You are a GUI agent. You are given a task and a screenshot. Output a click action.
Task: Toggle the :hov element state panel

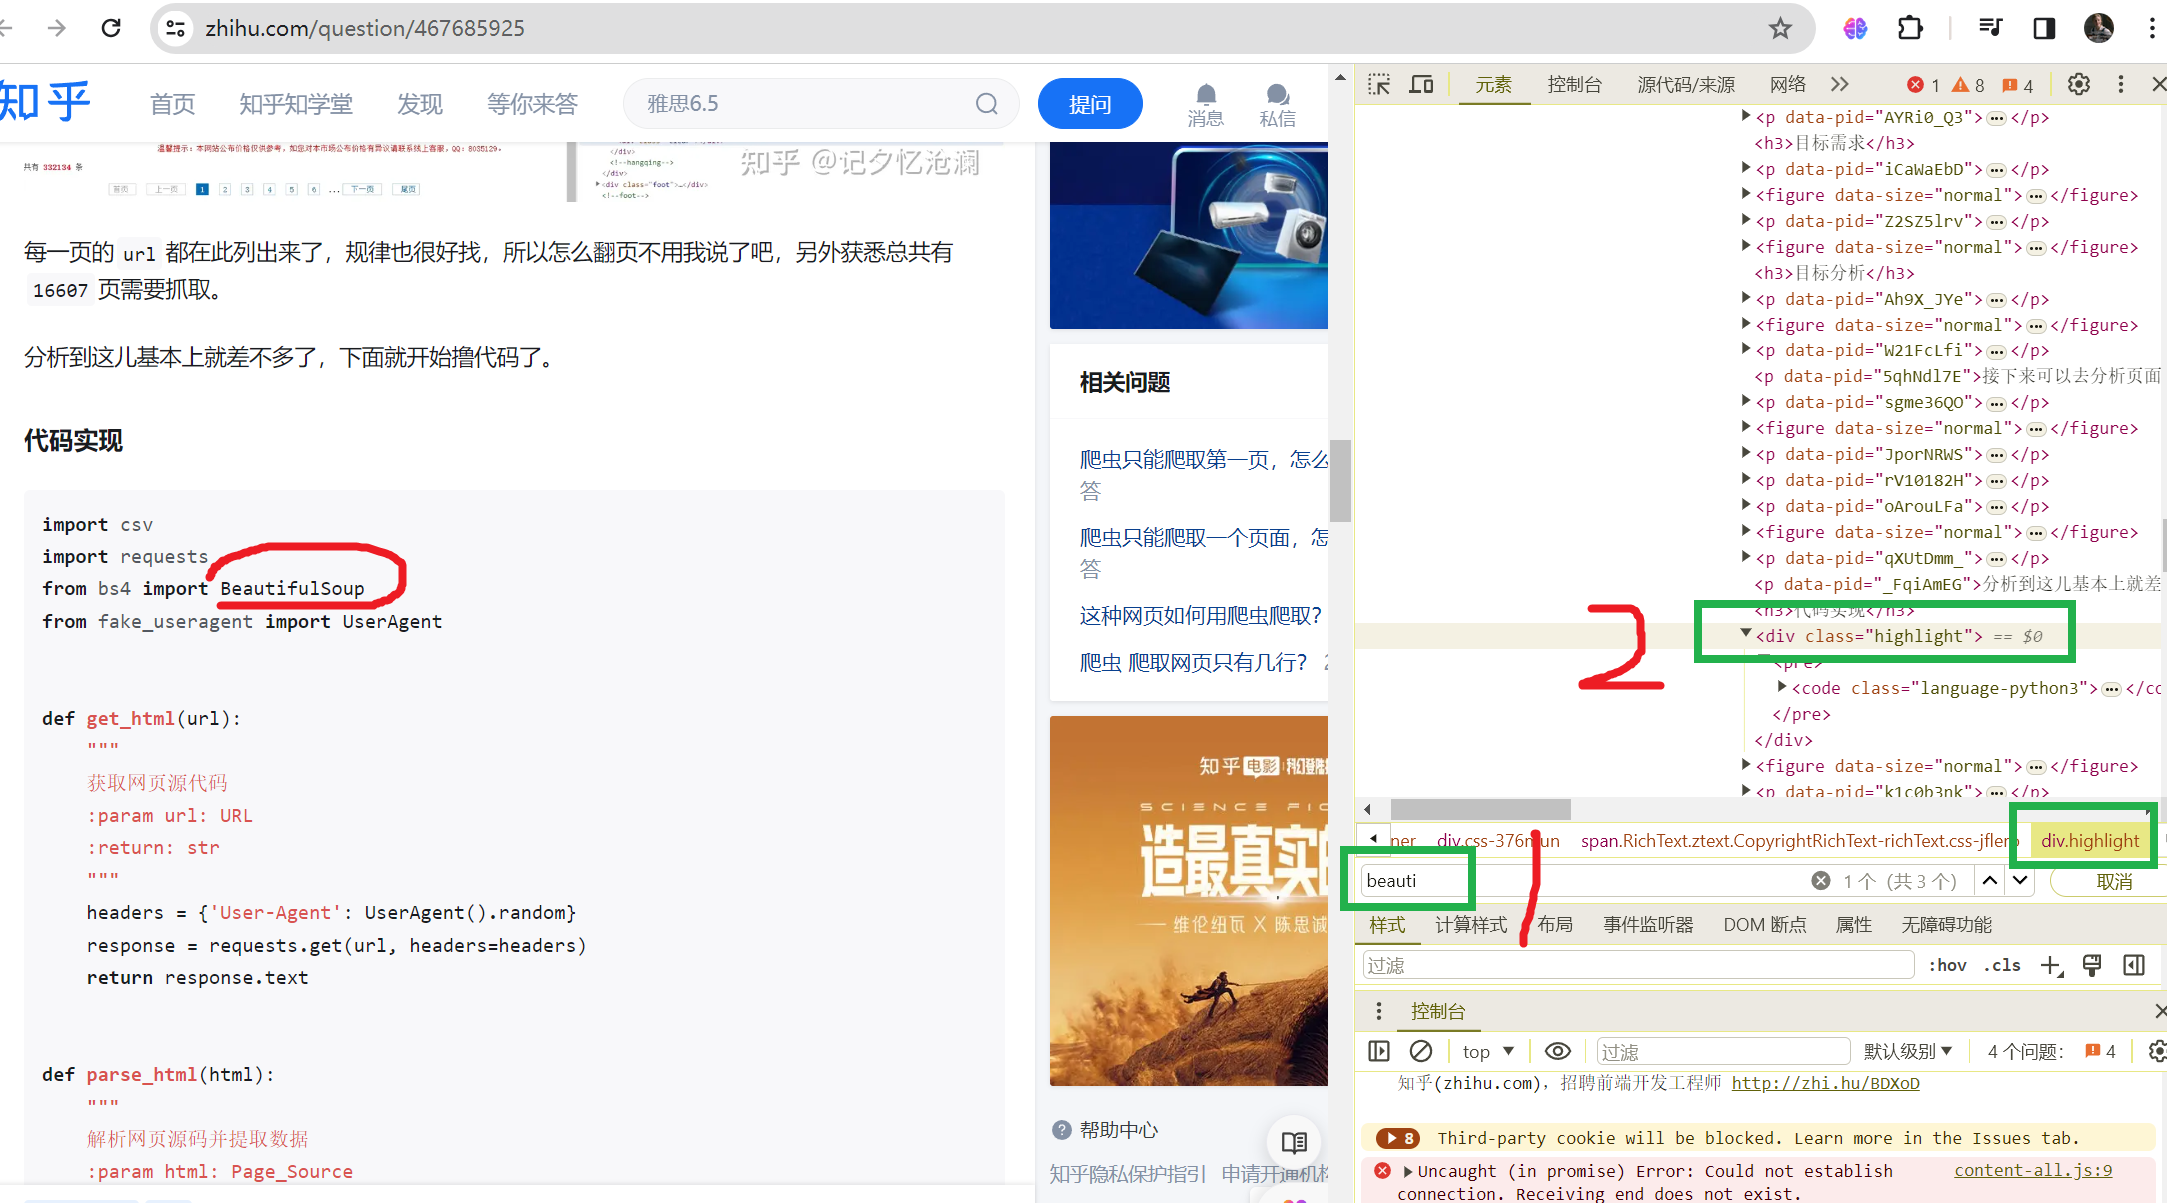[x=1947, y=965]
